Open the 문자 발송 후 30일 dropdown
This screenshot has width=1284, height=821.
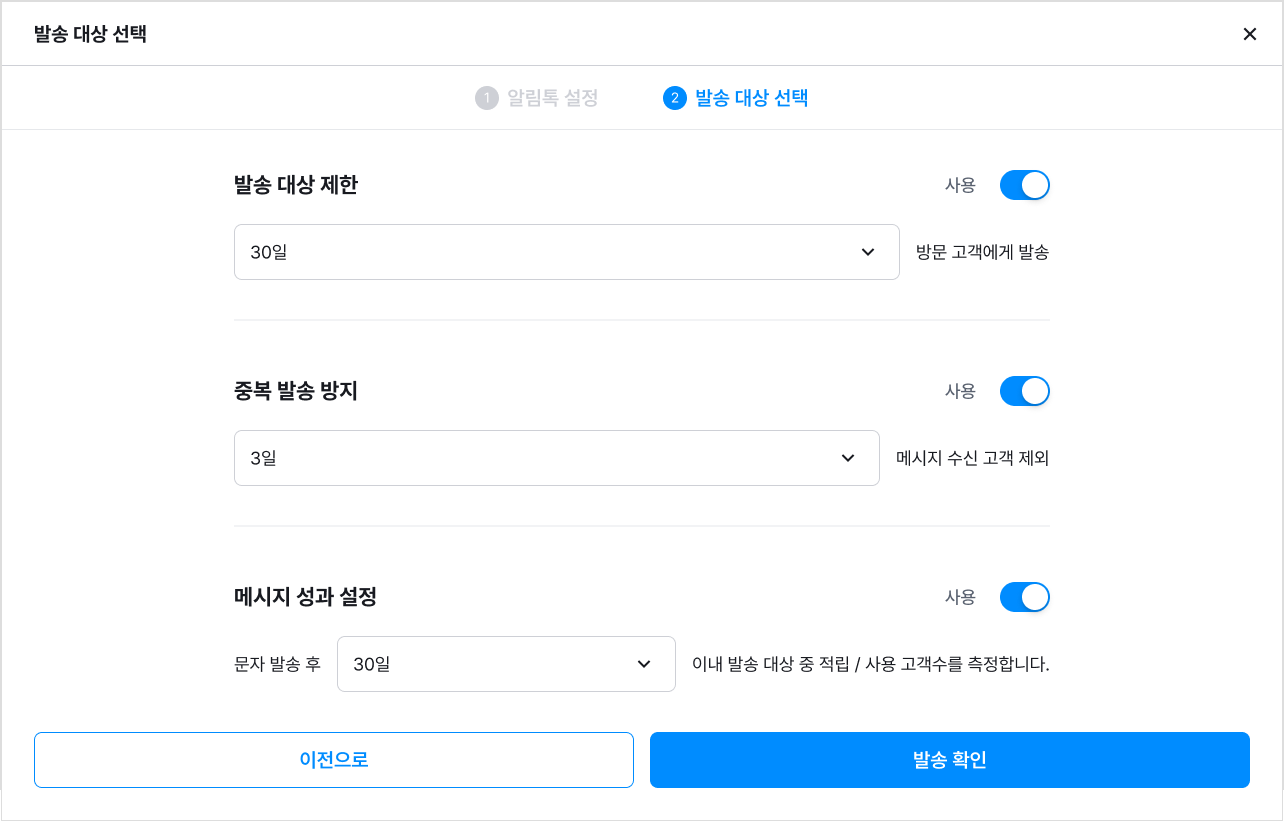tap(506, 664)
